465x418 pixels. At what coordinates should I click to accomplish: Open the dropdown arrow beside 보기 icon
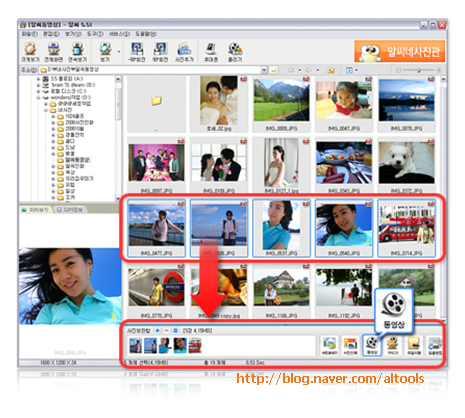tap(119, 52)
